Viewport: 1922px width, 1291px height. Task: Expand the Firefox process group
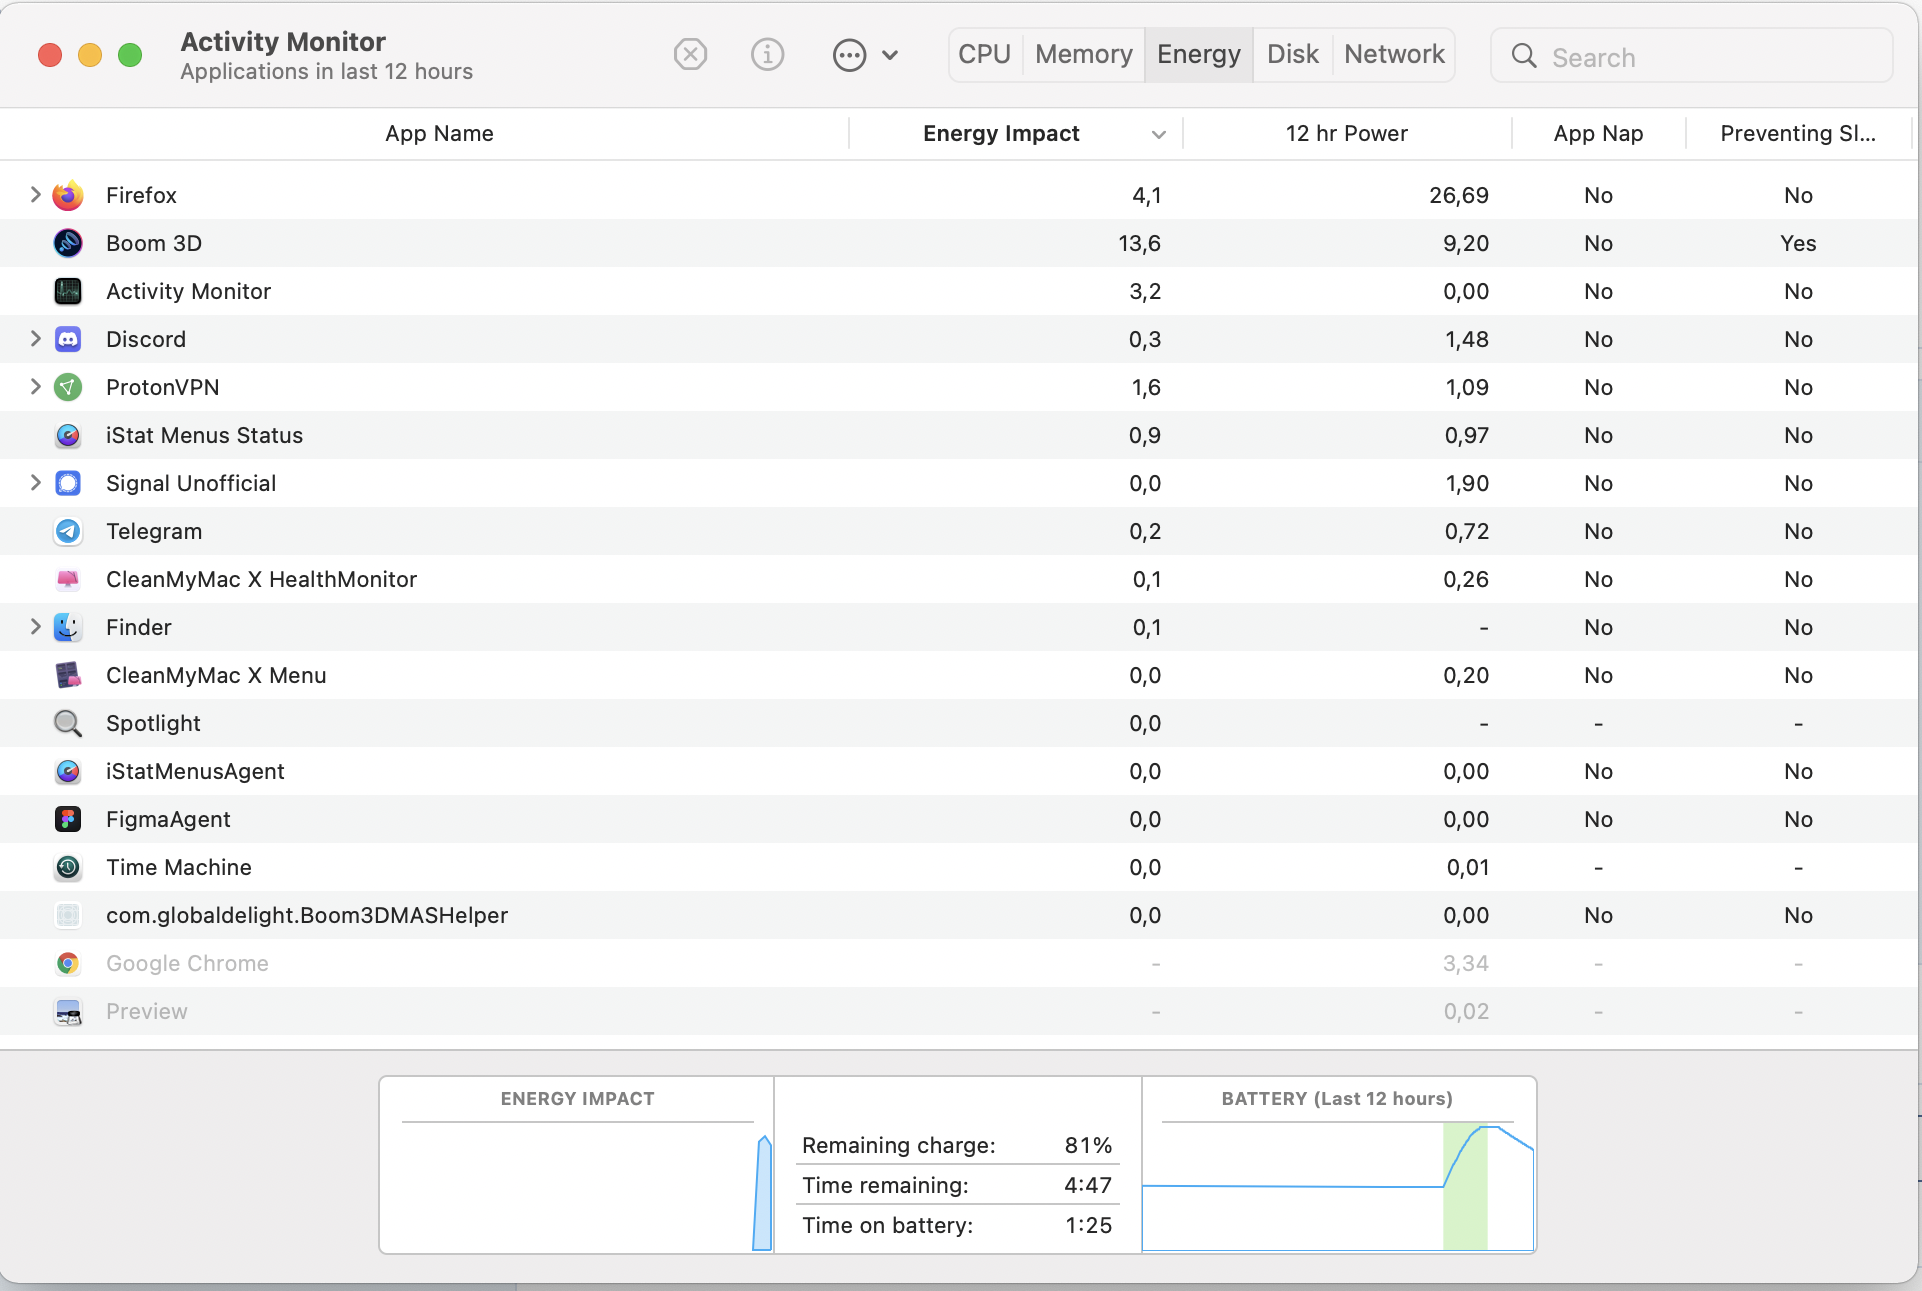tap(35, 195)
